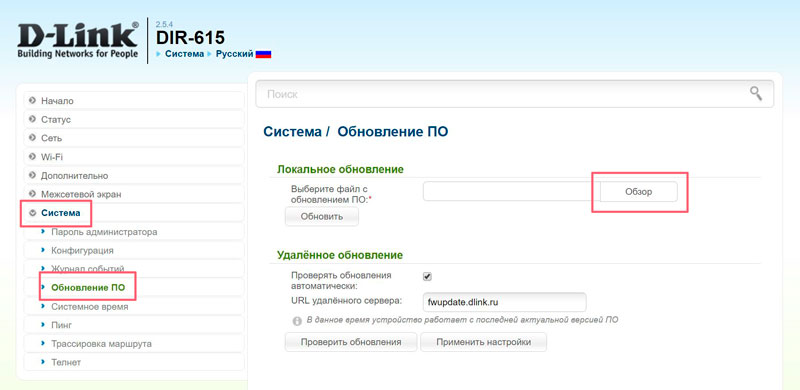Open Межсетевой экран menu item
800x390 pixels.
134,194
